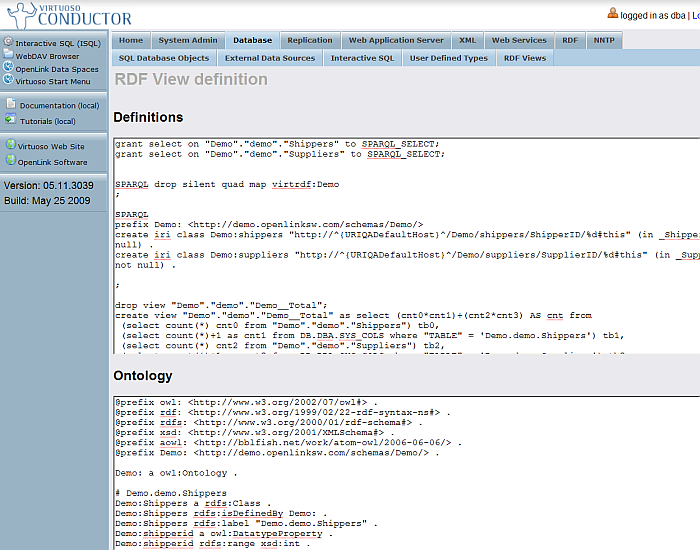Click the 'logged in as dba' text
Viewport: 700px width, 550px height.
pos(652,16)
